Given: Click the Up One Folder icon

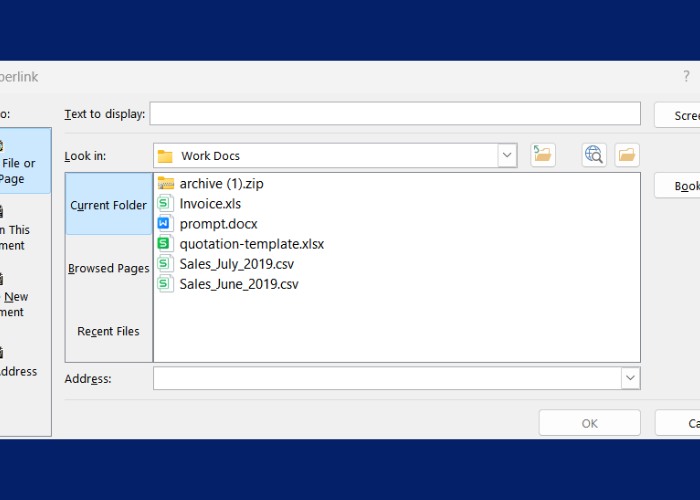Looking at the screenshot, I should pos(543,155).
